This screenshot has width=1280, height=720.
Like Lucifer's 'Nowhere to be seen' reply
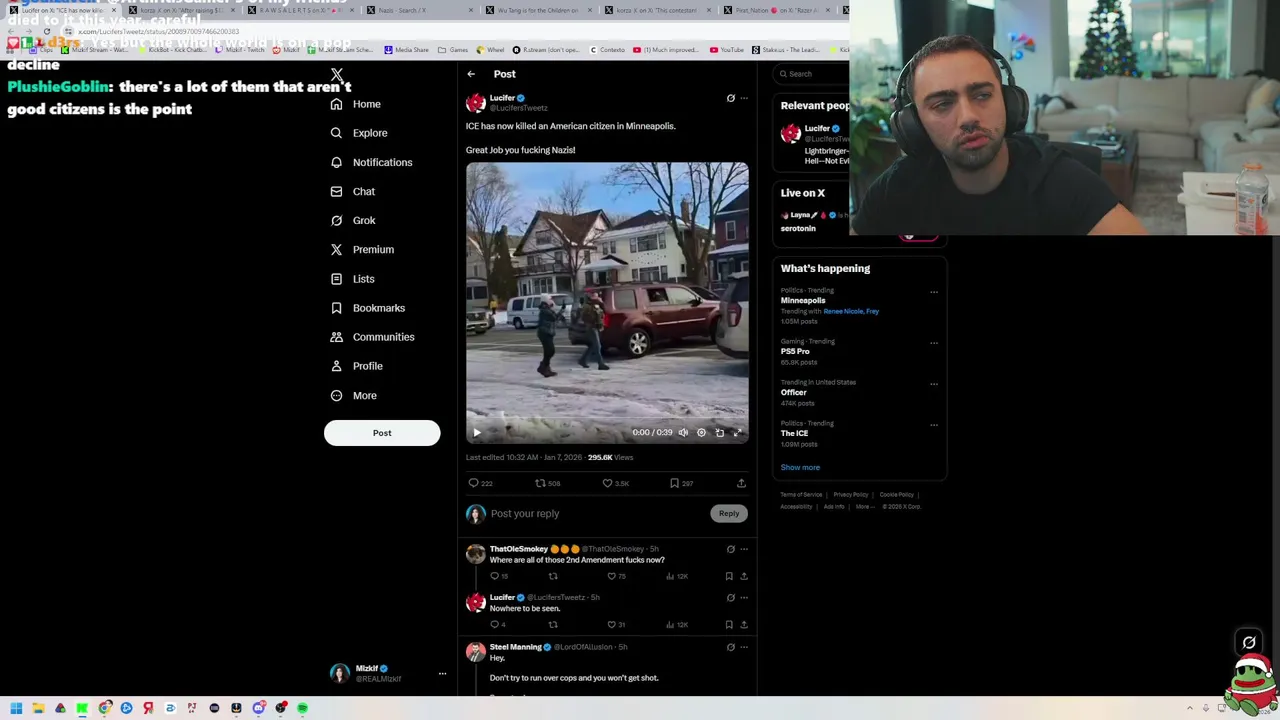tap(616, 624)
